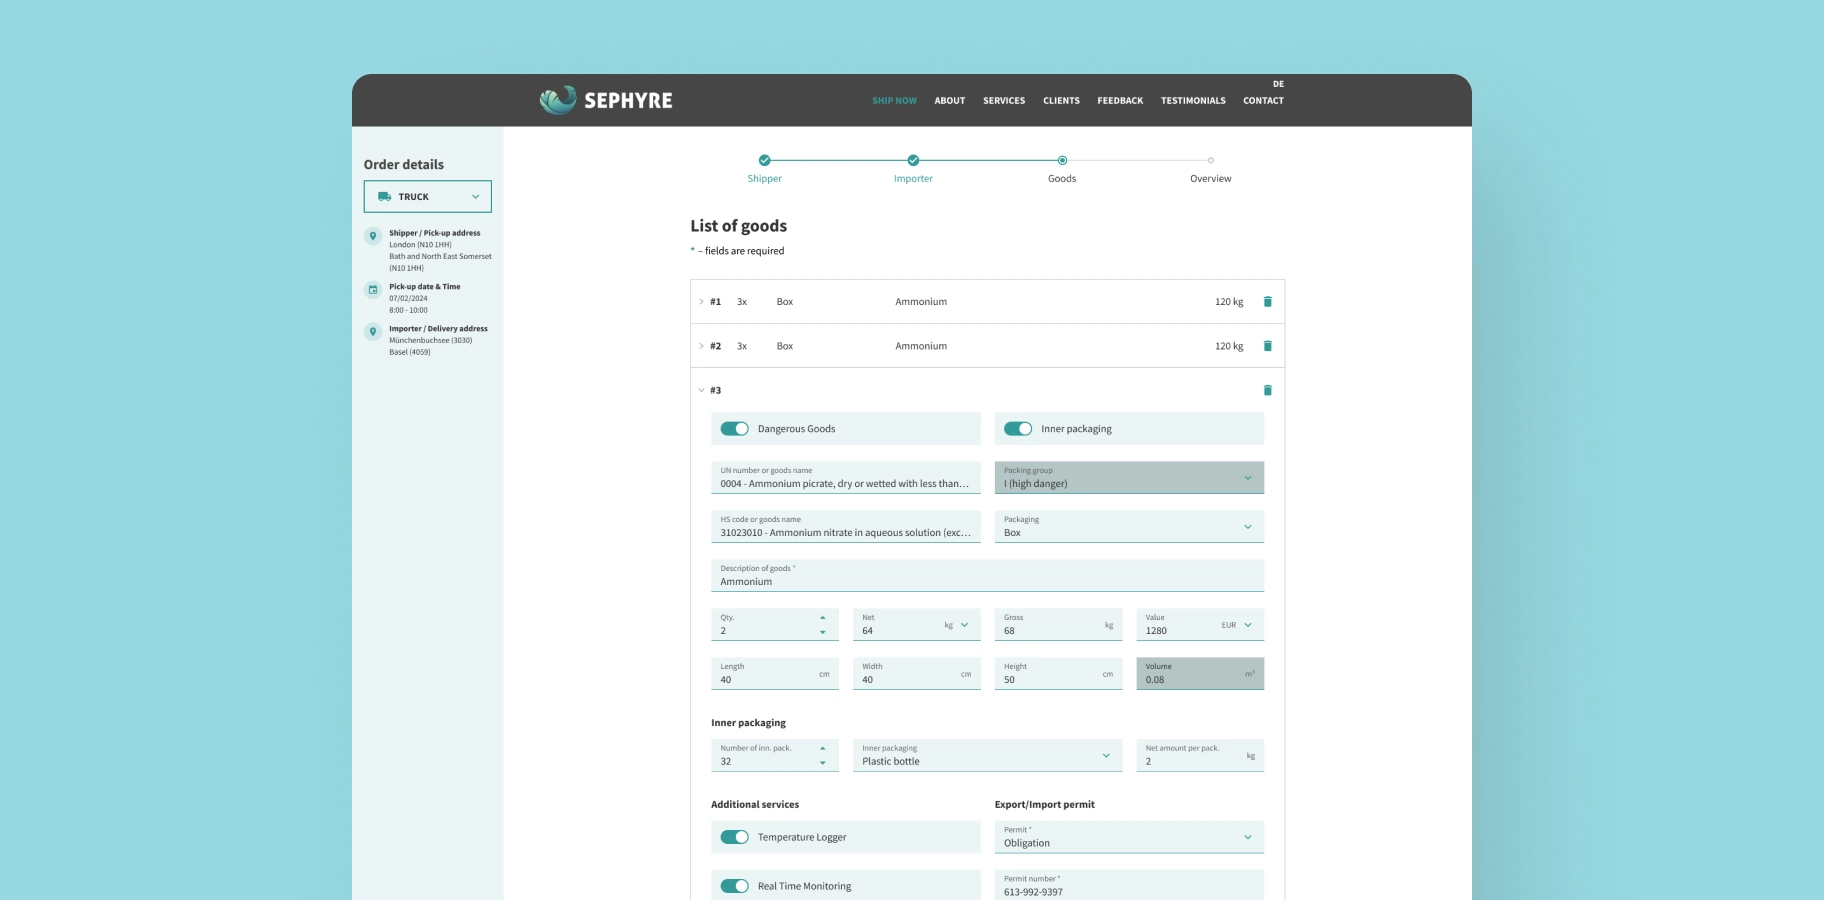Image resolution: width=1824 pixels, height=900 pixels.
Task: Click the HS code or goods name field
Action: point(846,526)
